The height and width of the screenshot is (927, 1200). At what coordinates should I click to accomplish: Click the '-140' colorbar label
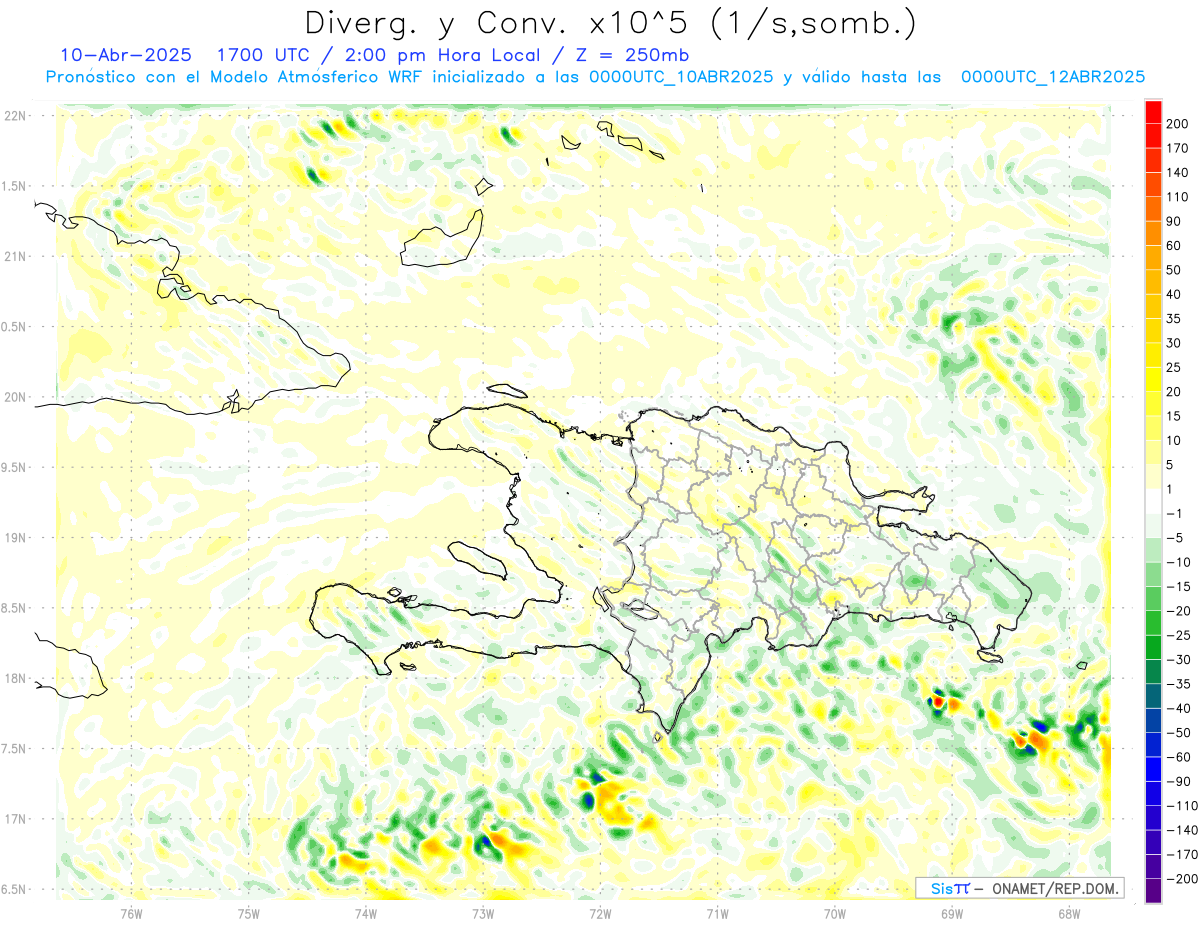pyautogui.click(x=1182, y=830)
